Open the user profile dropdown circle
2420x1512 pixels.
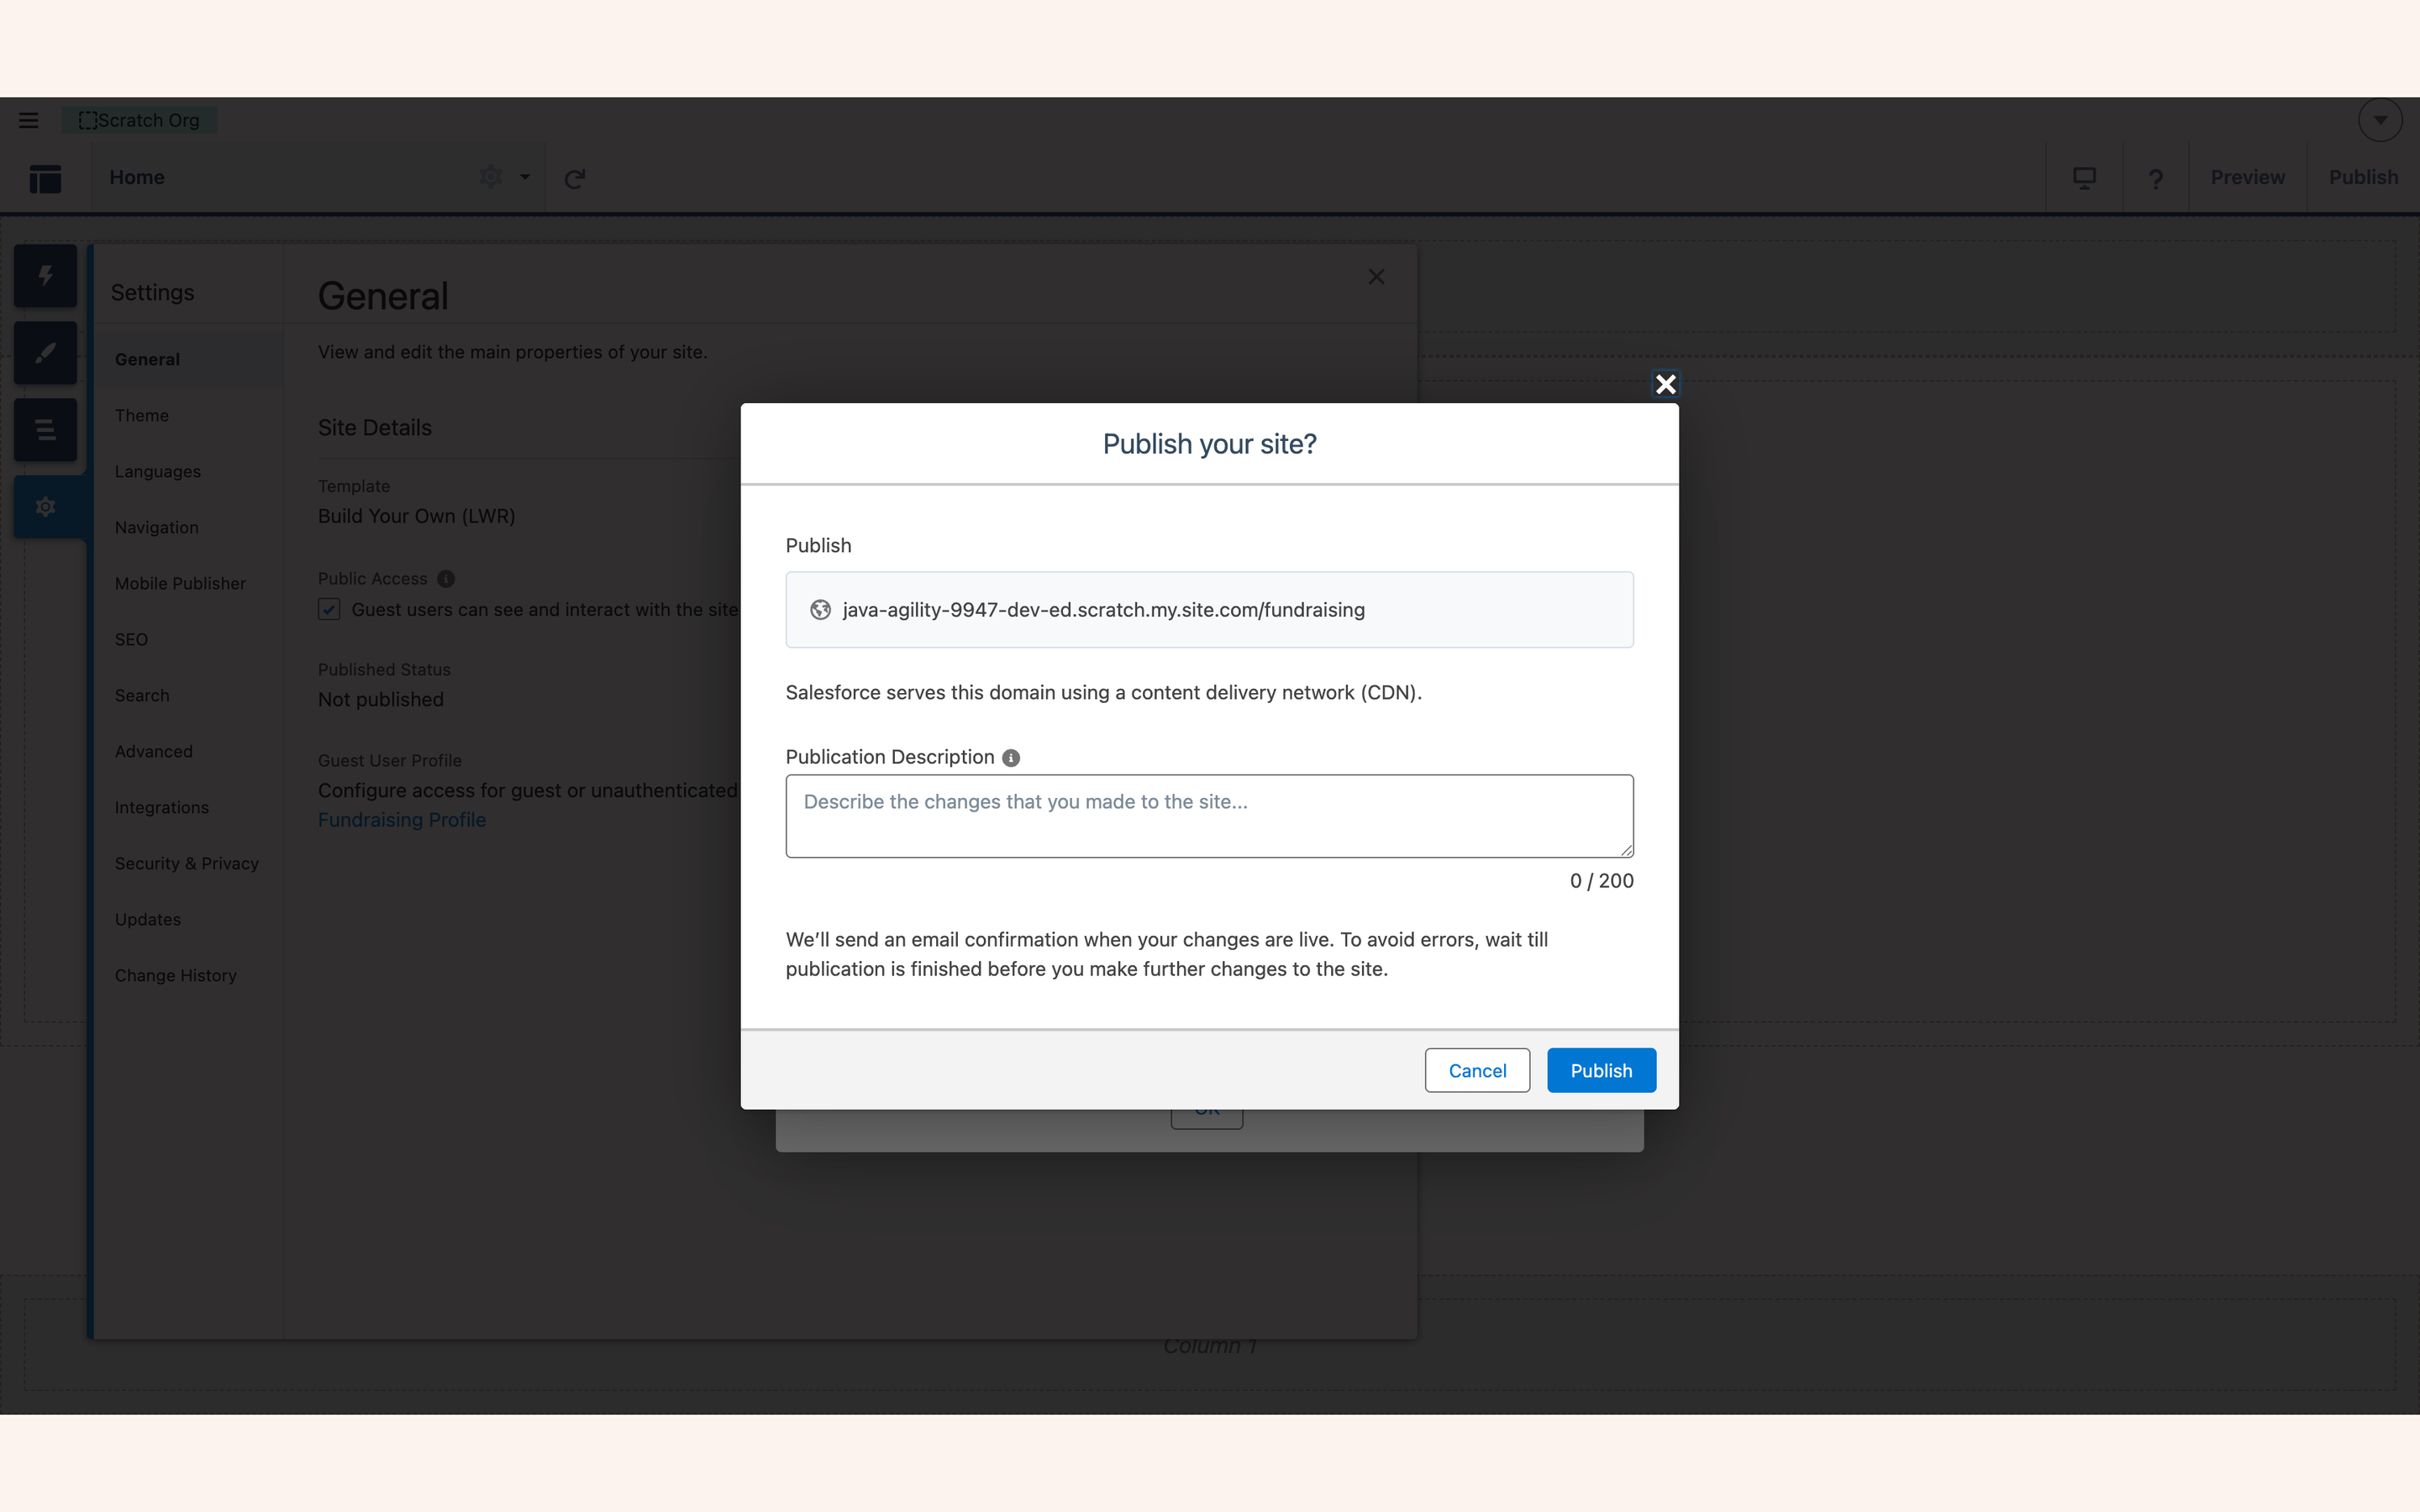coord(2380,120)
